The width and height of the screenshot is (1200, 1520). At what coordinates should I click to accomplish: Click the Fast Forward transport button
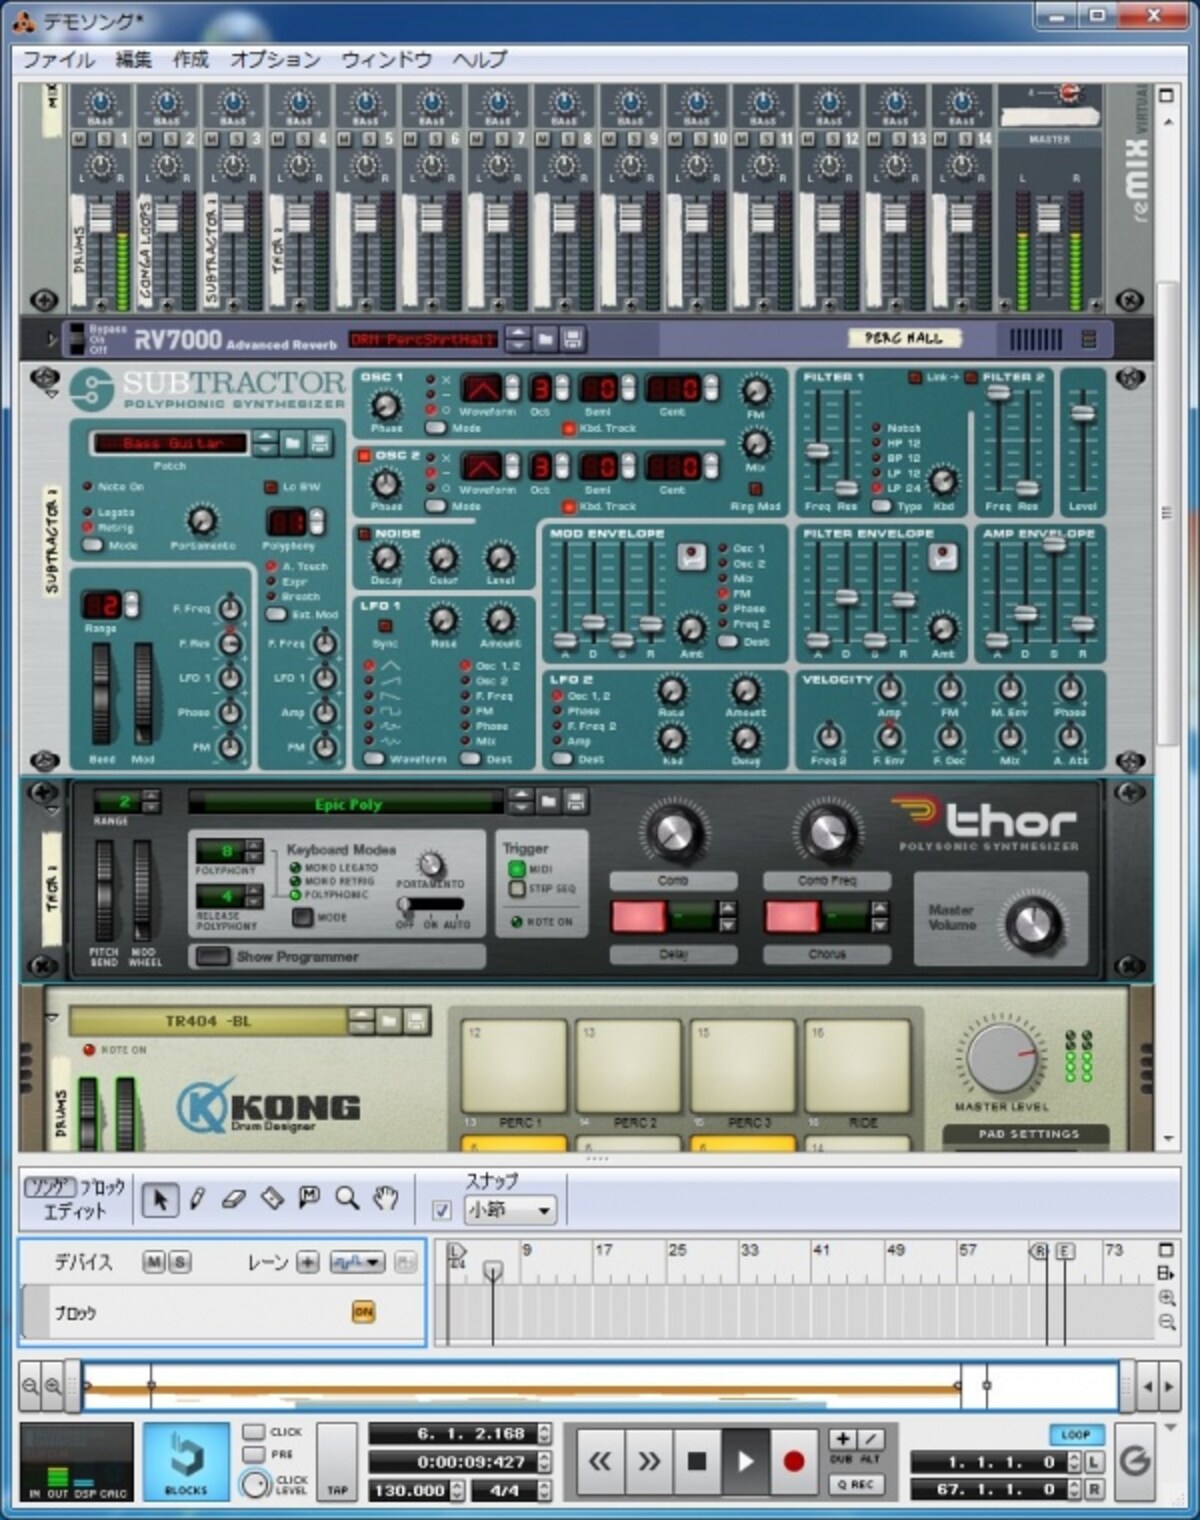tap(649, 1462)
